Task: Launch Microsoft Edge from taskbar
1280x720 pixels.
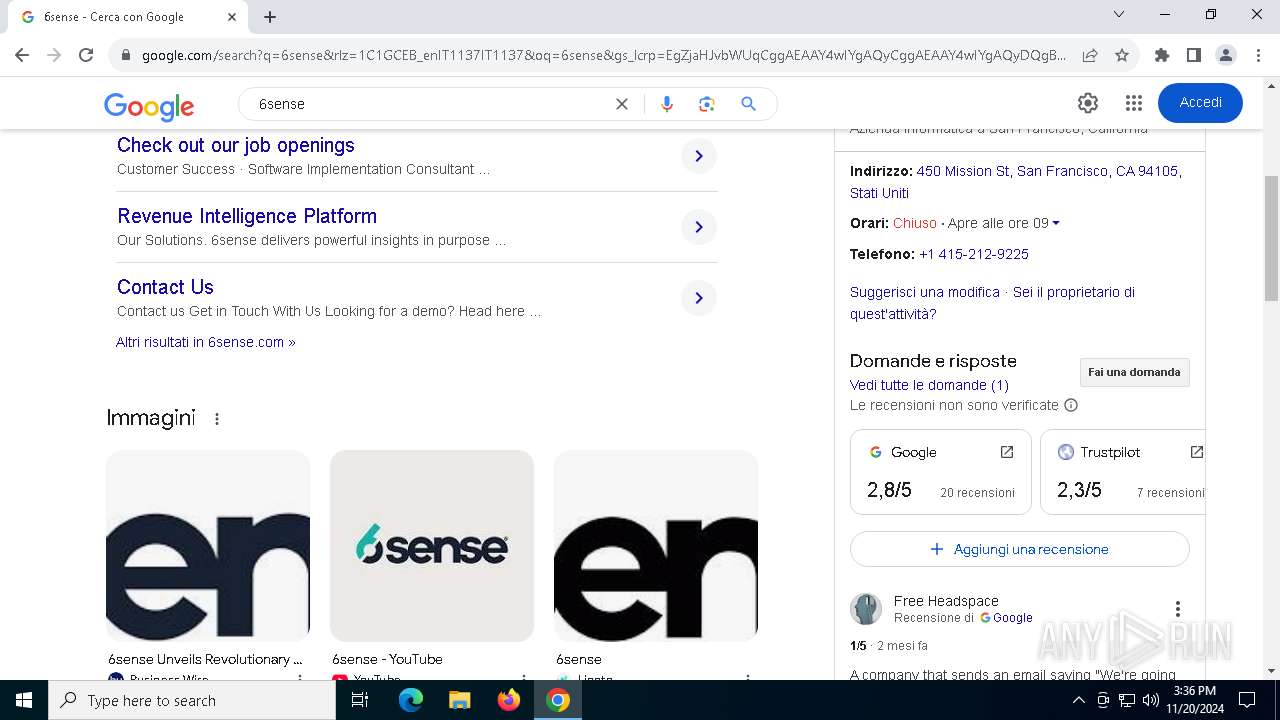Action: [411, 700]
